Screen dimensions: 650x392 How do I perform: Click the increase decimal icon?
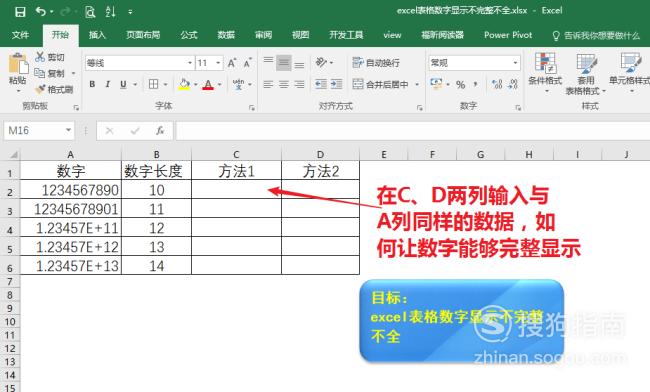[497, 85]
